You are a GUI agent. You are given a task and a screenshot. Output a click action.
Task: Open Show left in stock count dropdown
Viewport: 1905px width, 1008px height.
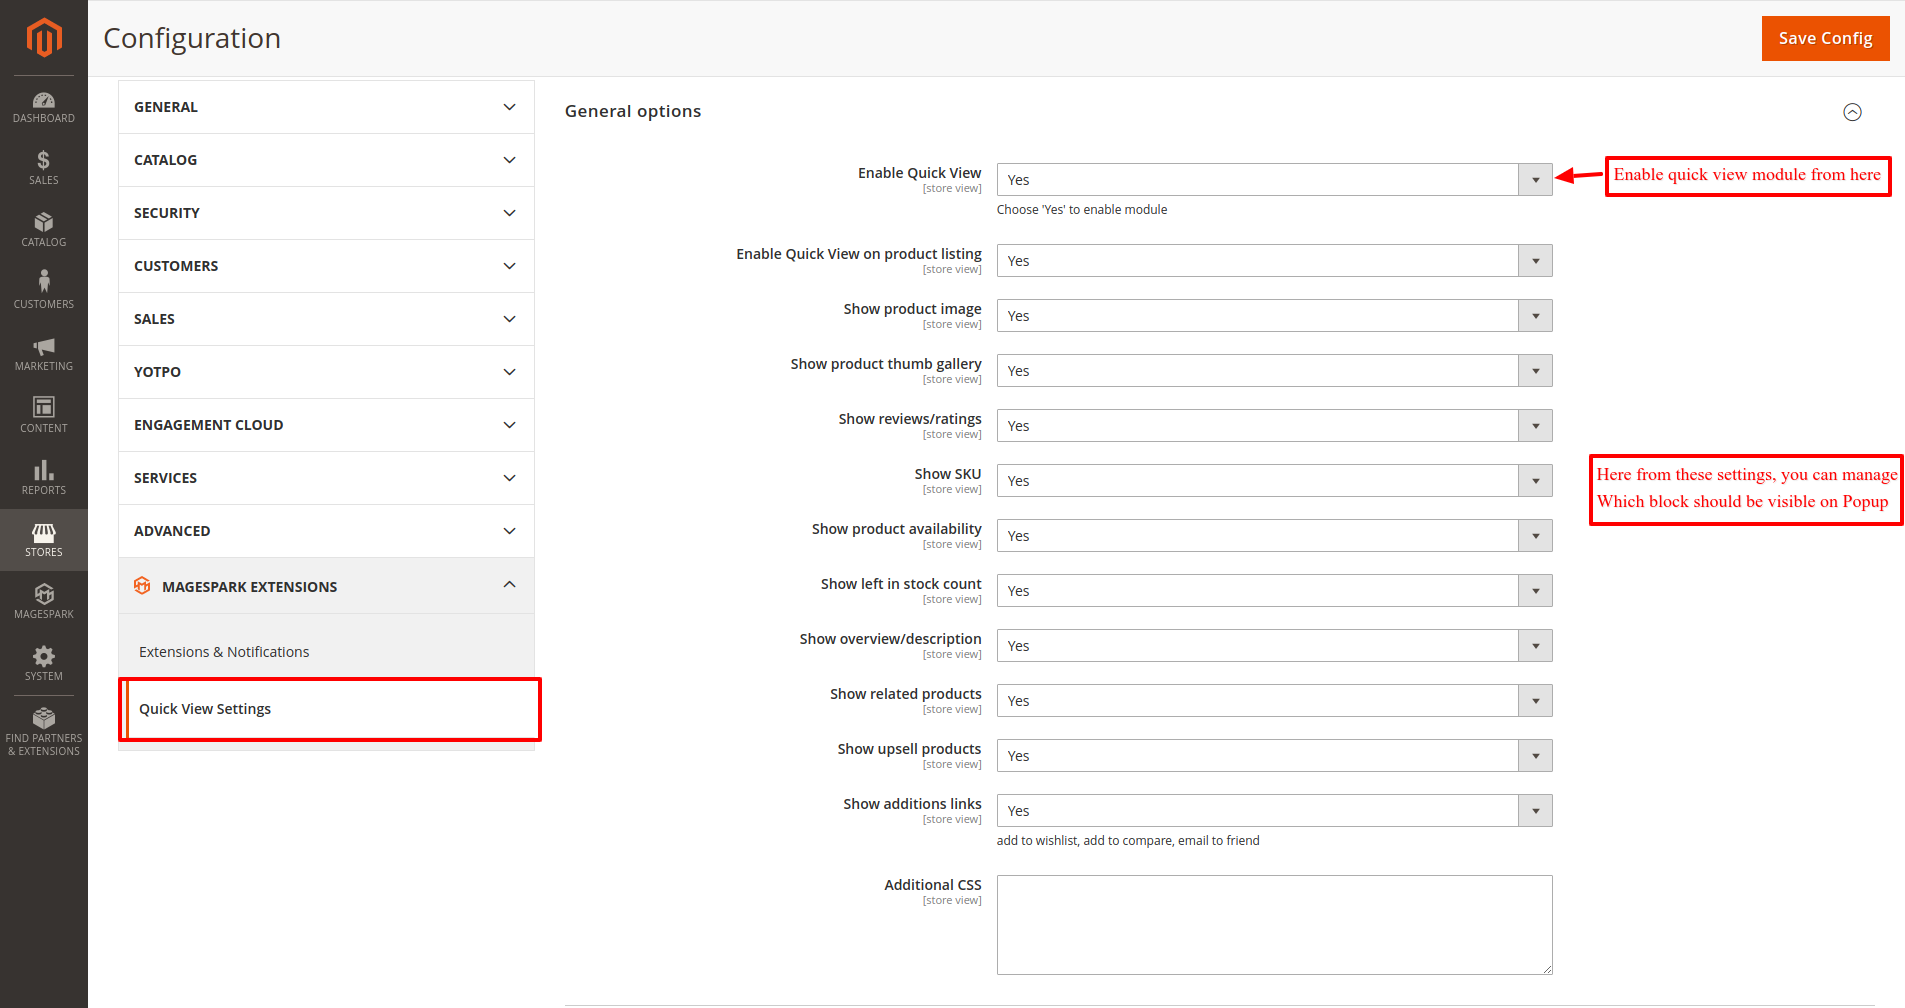point(1274,591)
